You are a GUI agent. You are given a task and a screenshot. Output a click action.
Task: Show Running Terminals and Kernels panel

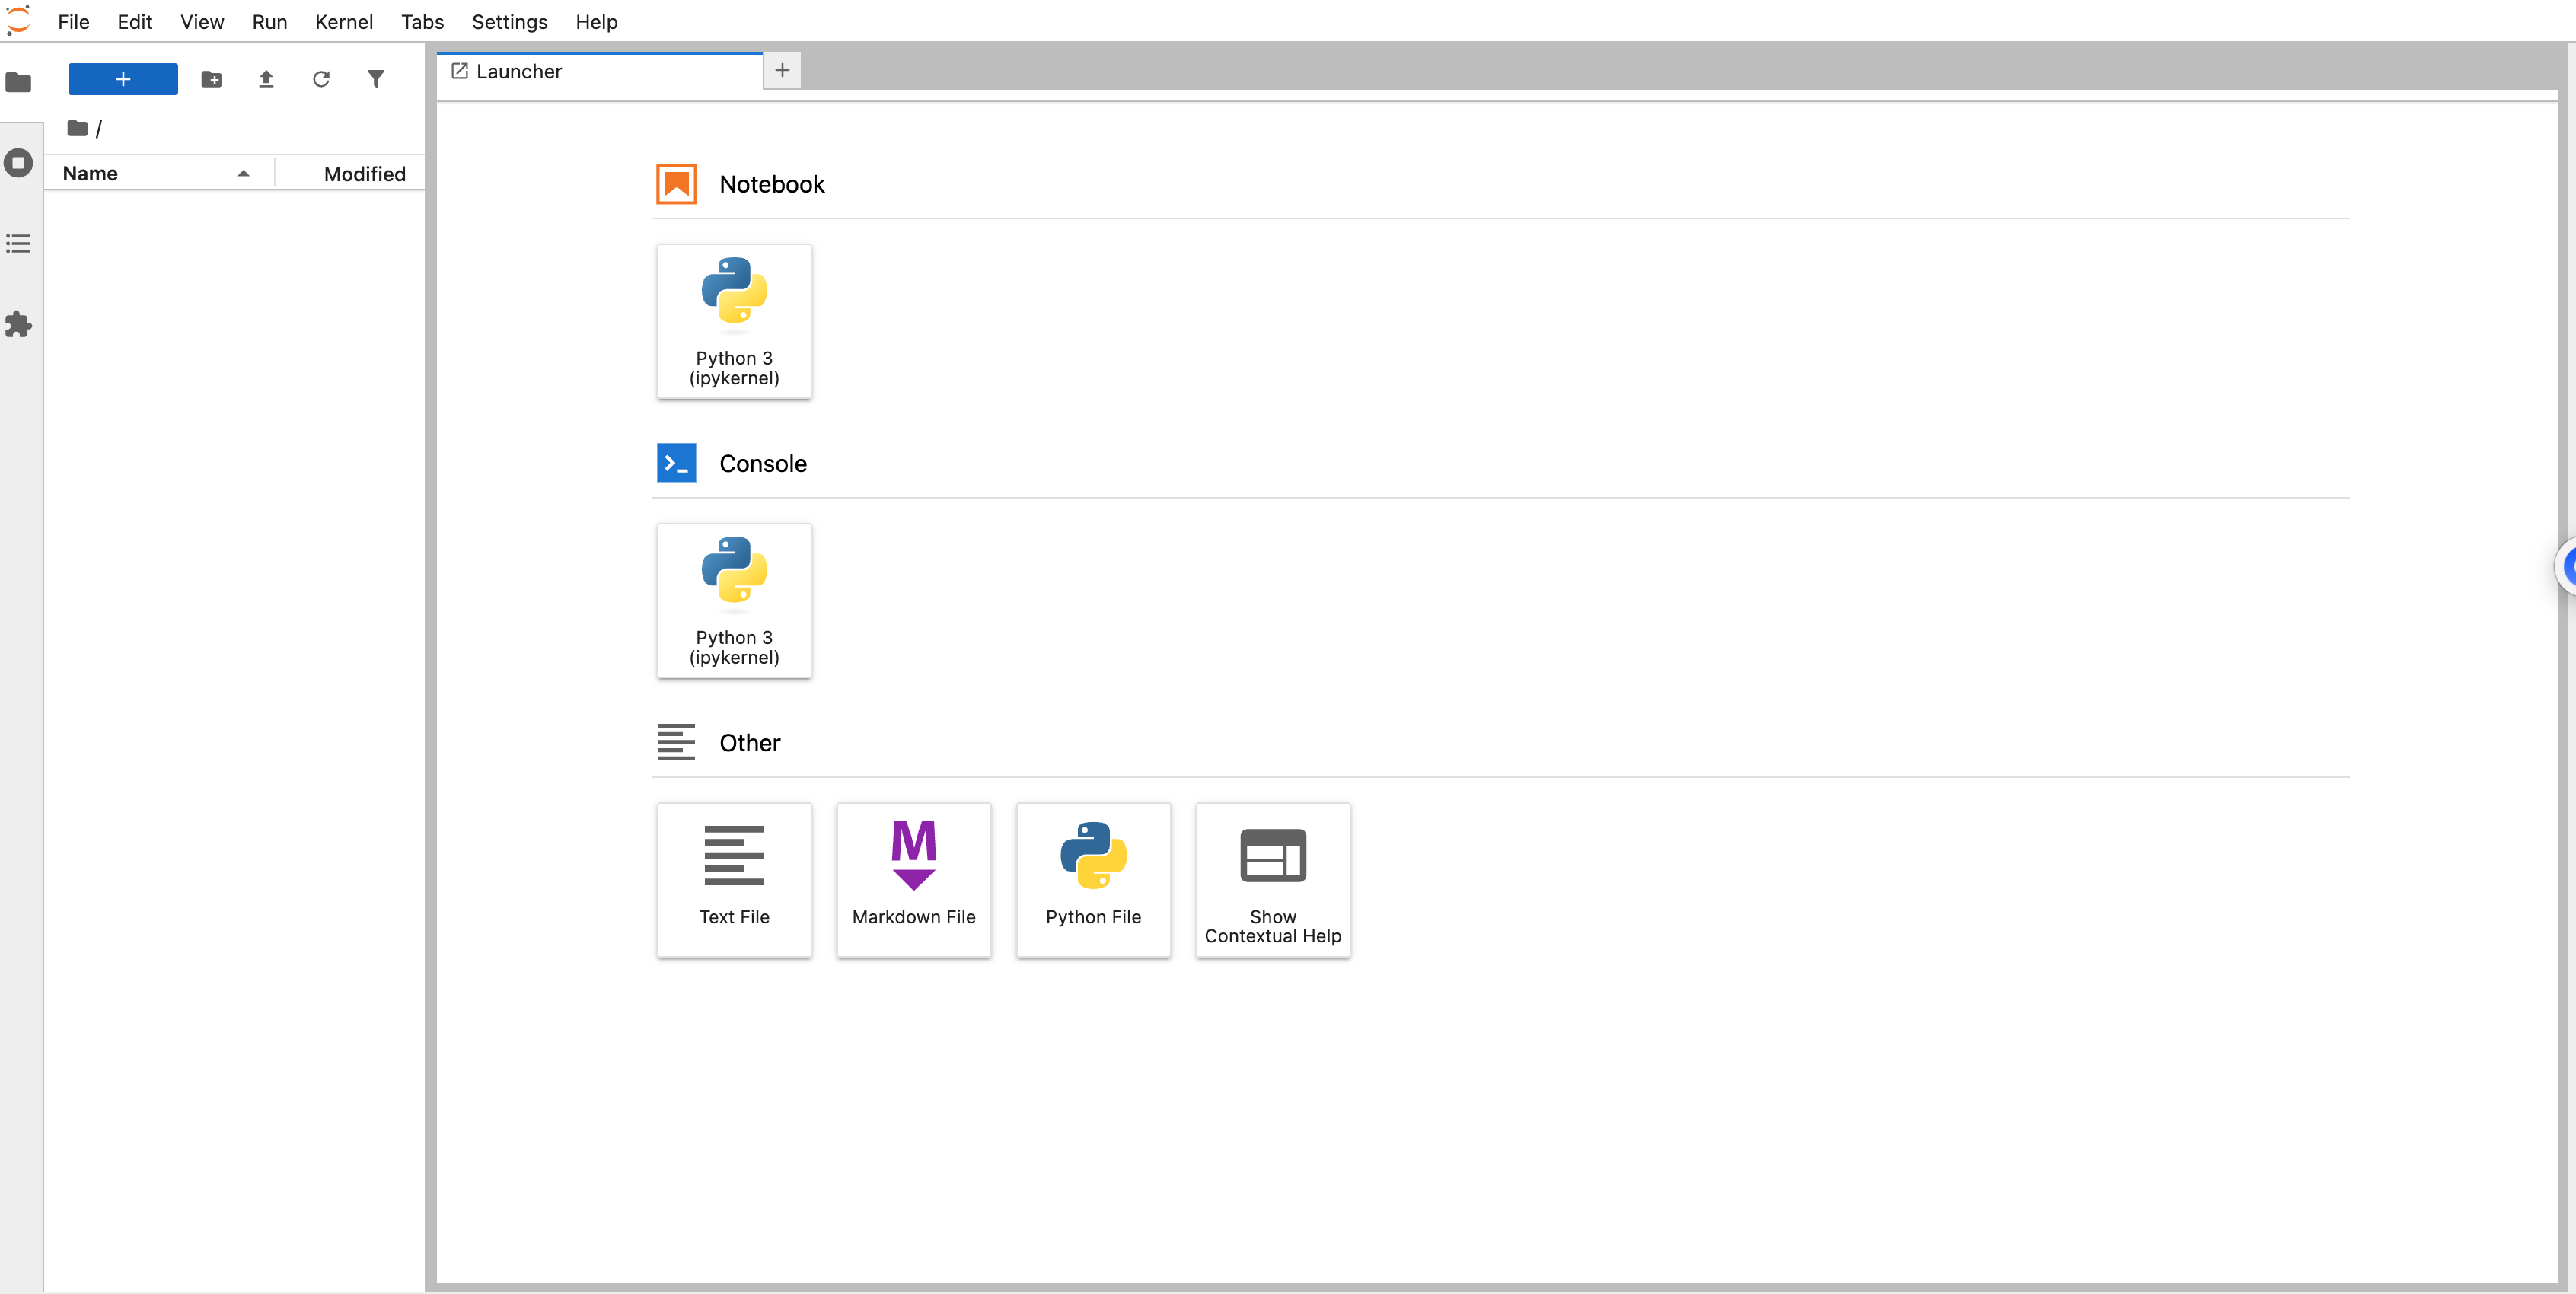coord(19,163)
